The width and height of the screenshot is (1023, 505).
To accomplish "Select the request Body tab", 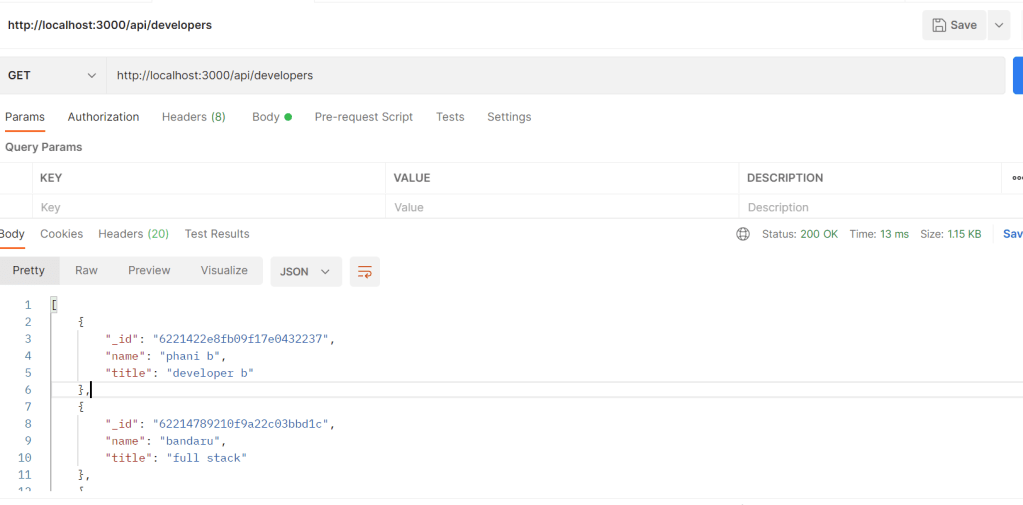I will 271,117.
